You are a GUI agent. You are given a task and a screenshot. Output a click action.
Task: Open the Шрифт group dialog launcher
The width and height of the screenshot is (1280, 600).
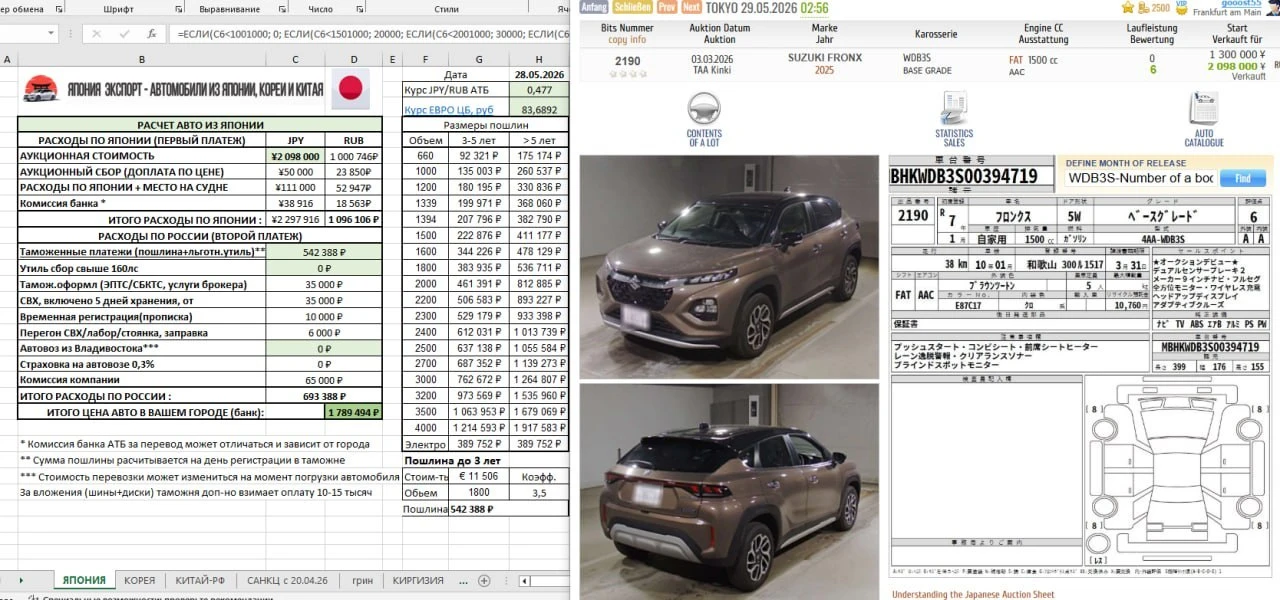pyautogui.click(x=177, y=8)
